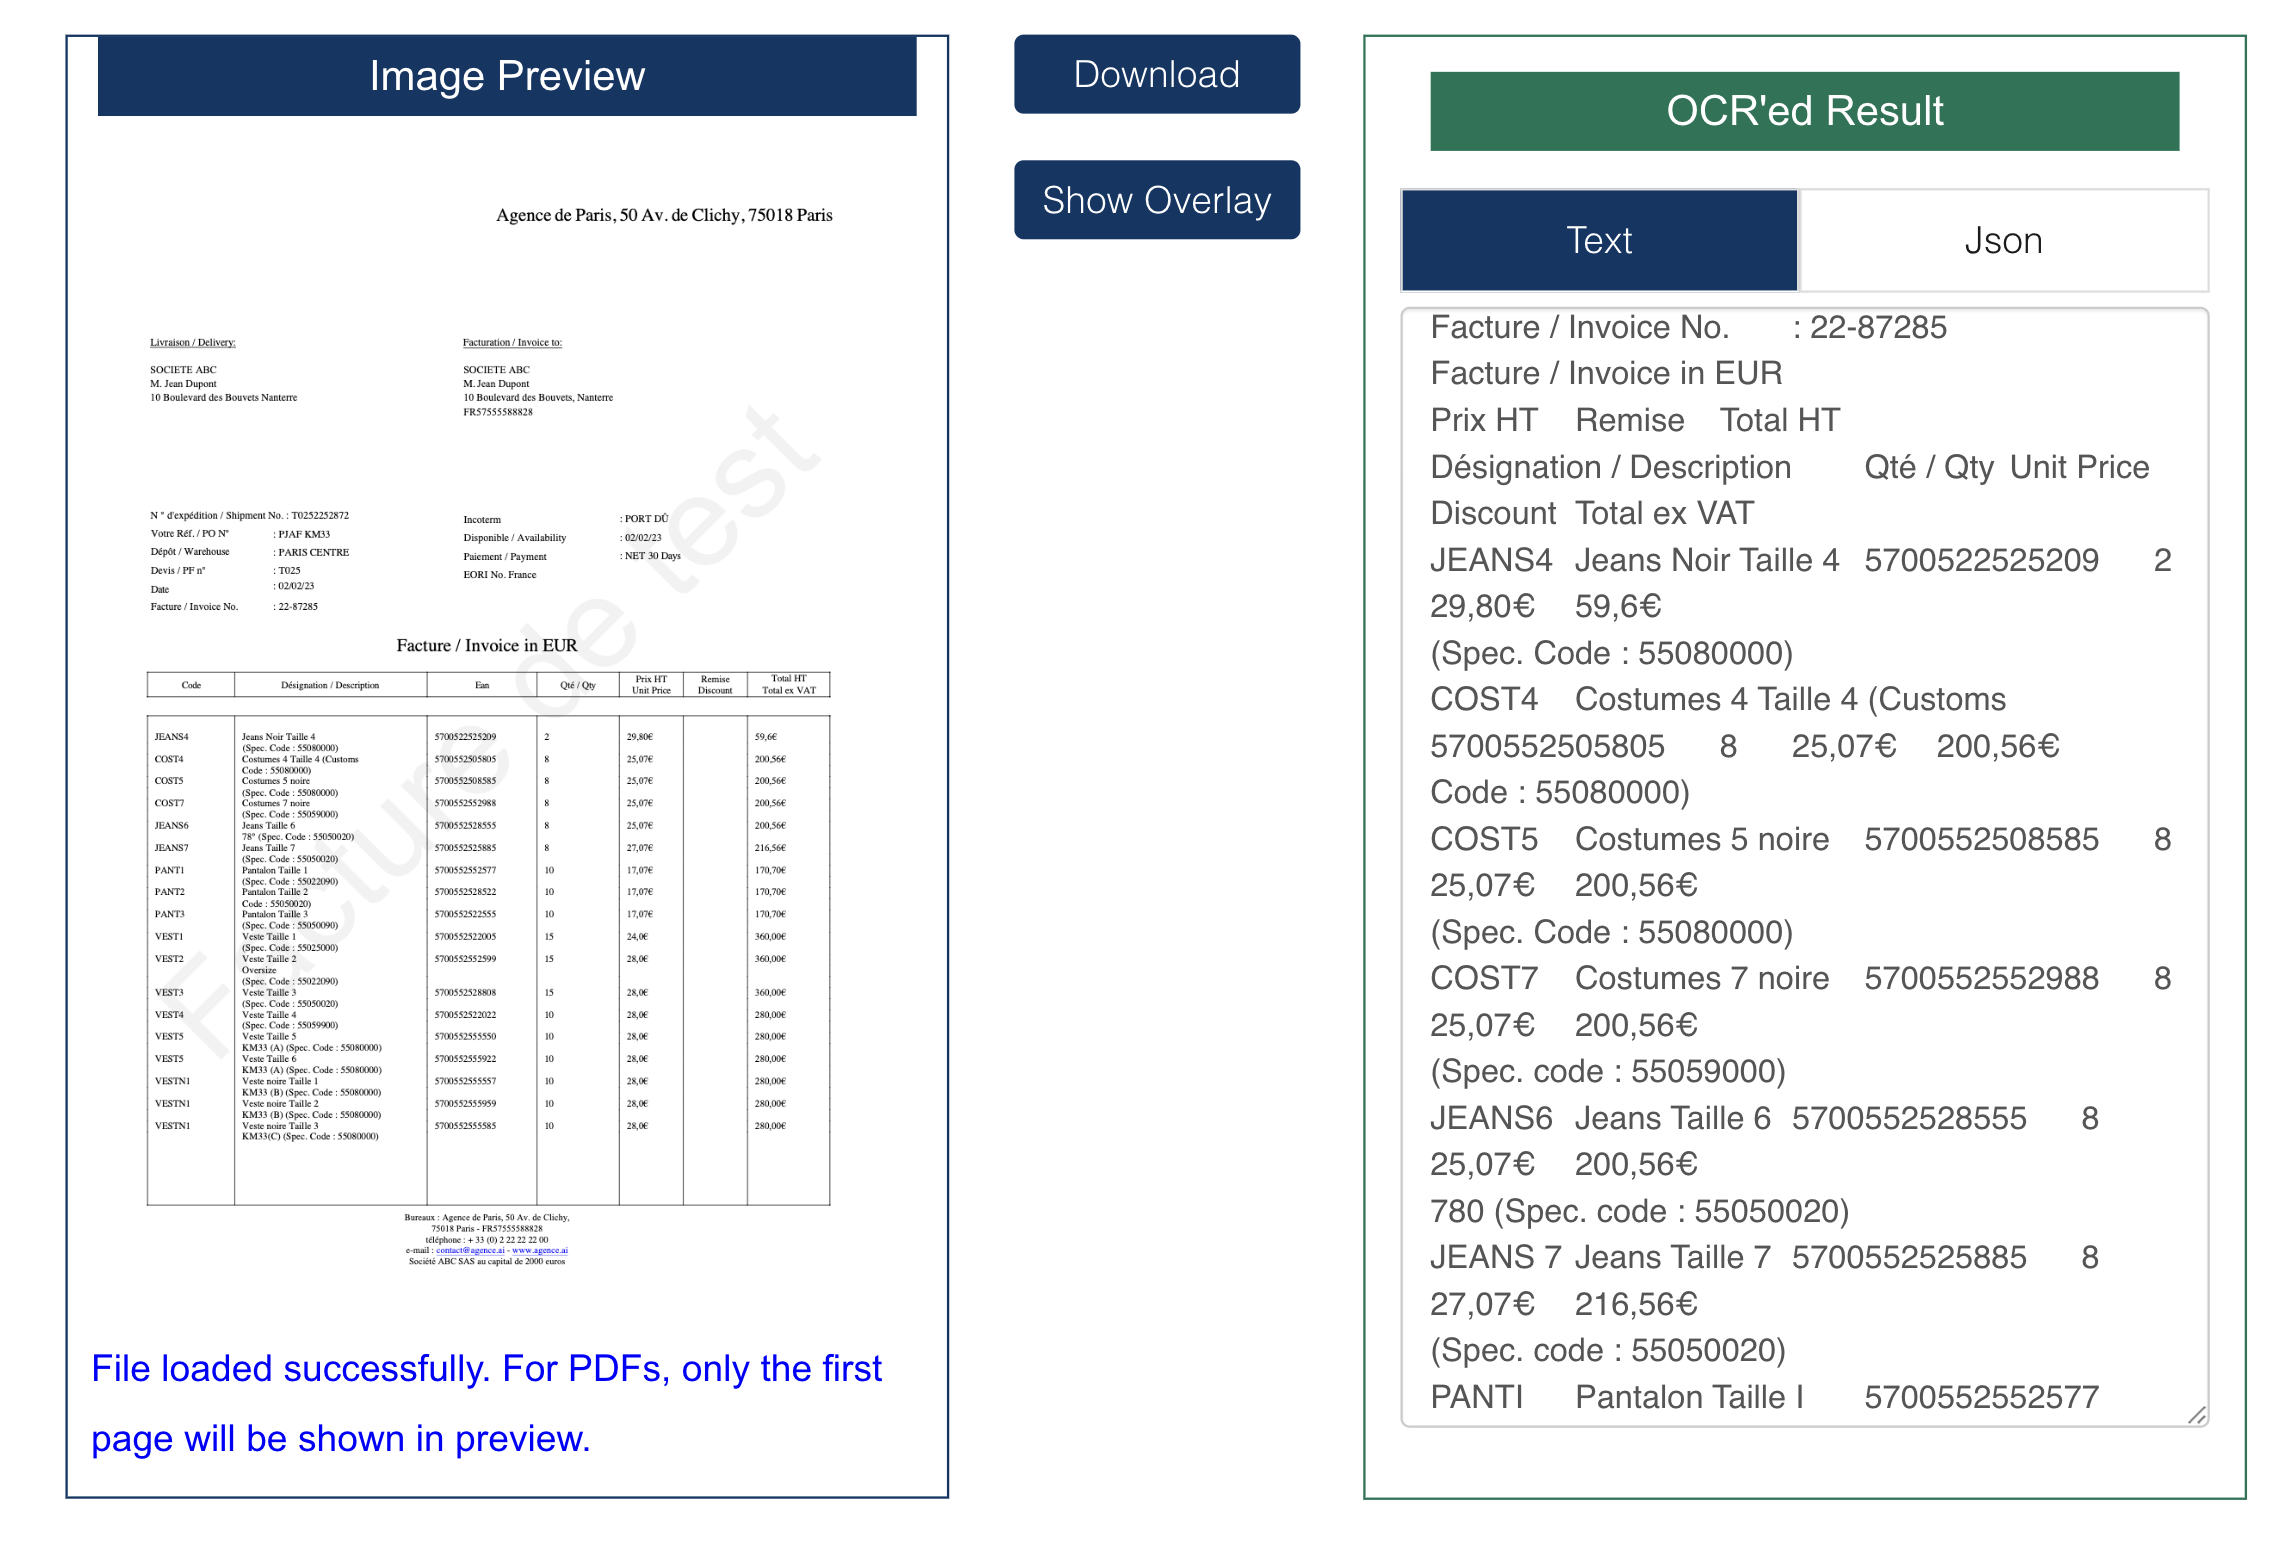The width and height of the screenshot is (2276, 1552).
Task: Switch to the Json tab
Action: click(x=2003, y=240)
